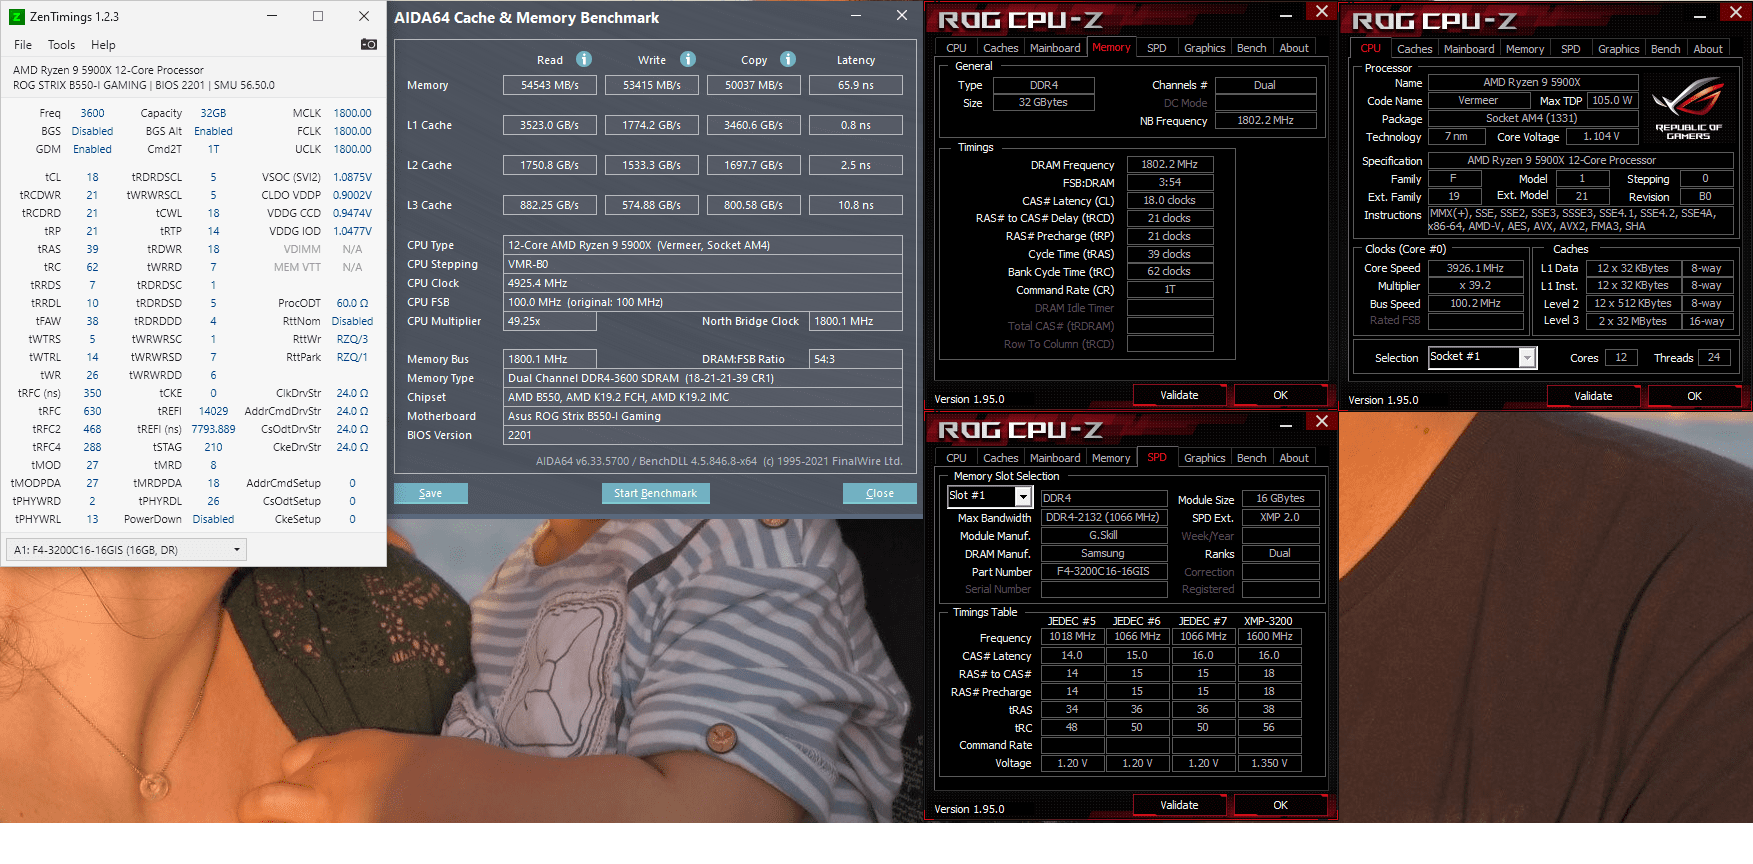Switch to Bench tab in Memory window

tap(1251, 48)
